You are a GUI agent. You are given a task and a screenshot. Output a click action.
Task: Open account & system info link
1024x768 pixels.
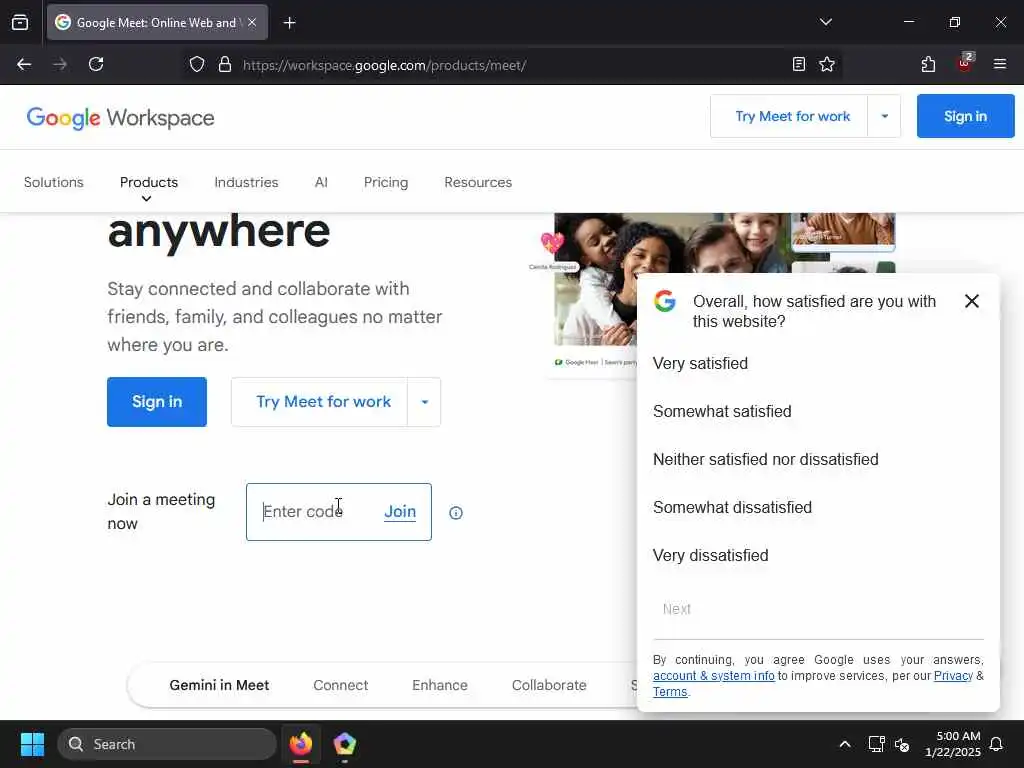coord(713,676)
